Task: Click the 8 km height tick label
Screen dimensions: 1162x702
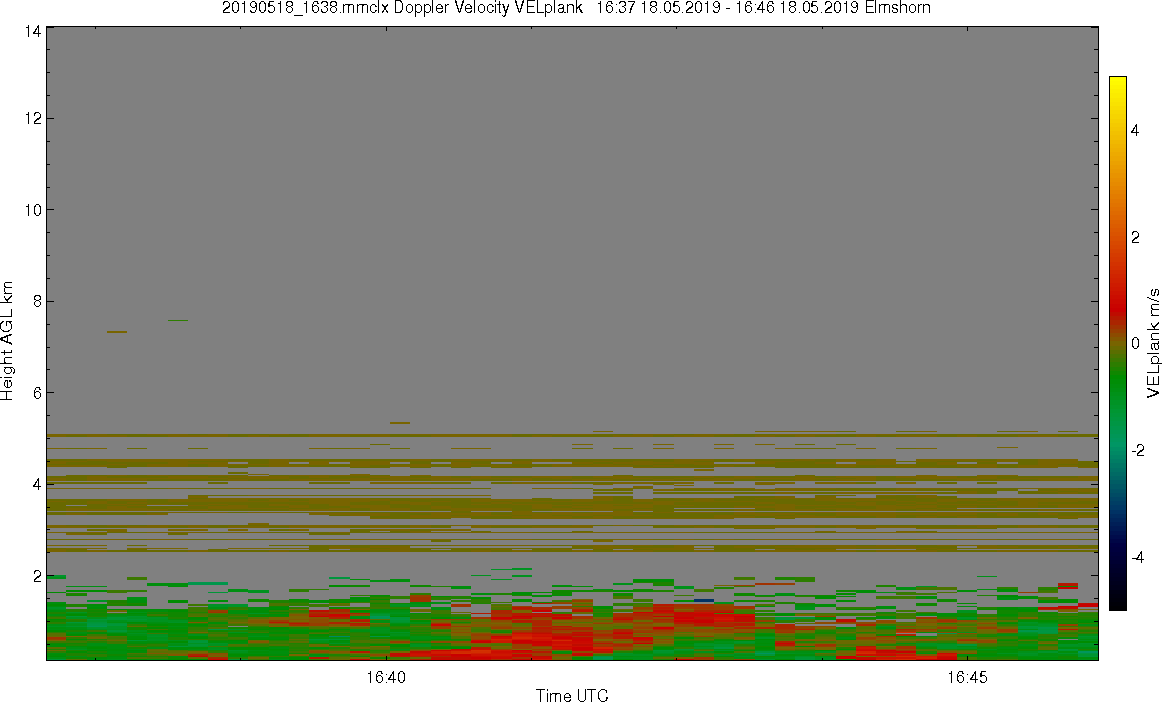Action: (36, 301)
